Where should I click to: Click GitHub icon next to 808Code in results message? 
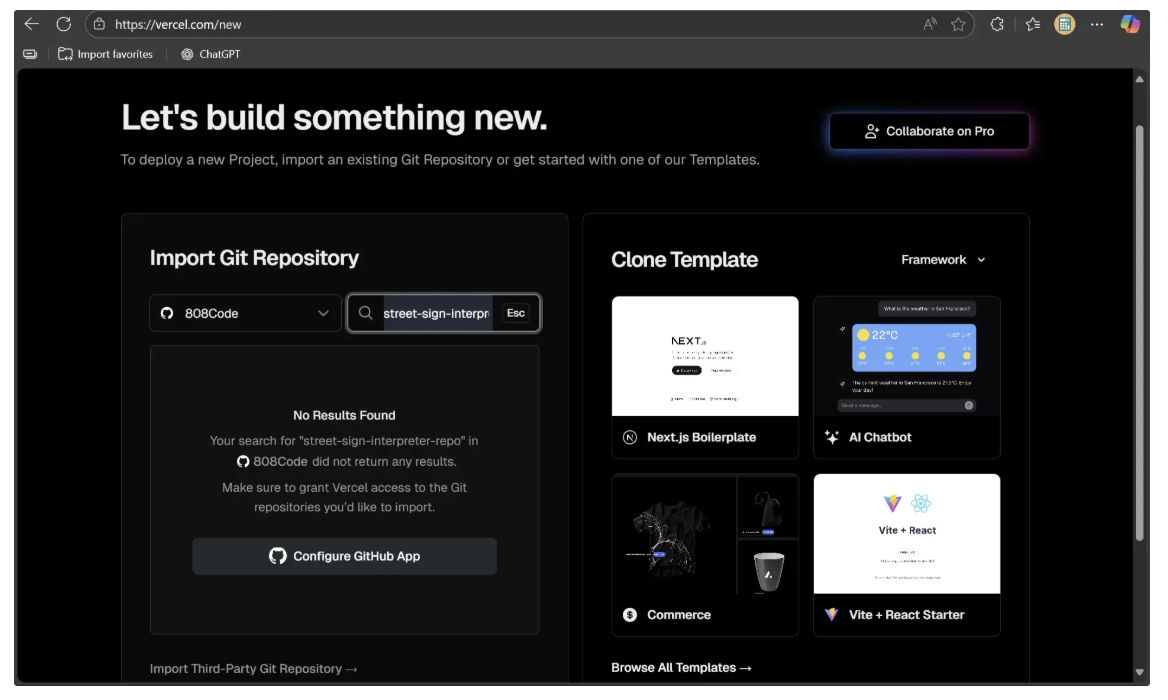pyautogui.click(x=243, y=462)
